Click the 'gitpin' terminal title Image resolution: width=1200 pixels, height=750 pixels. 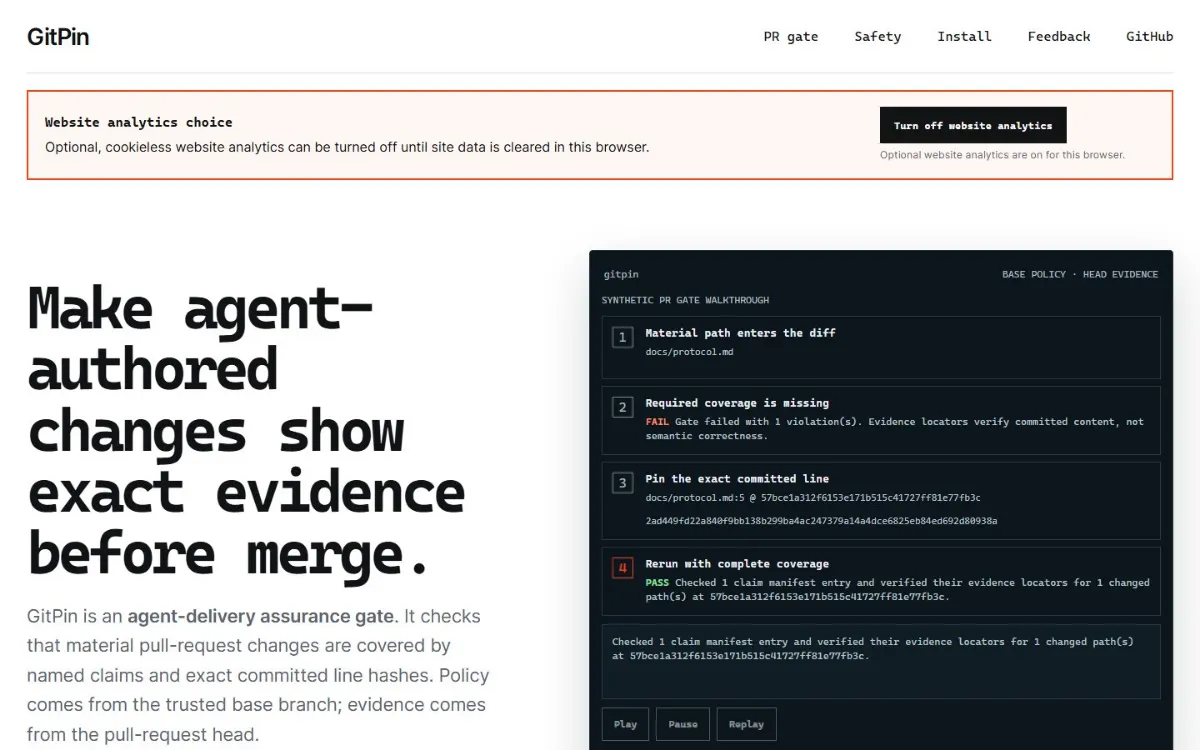tap(621, 274)
